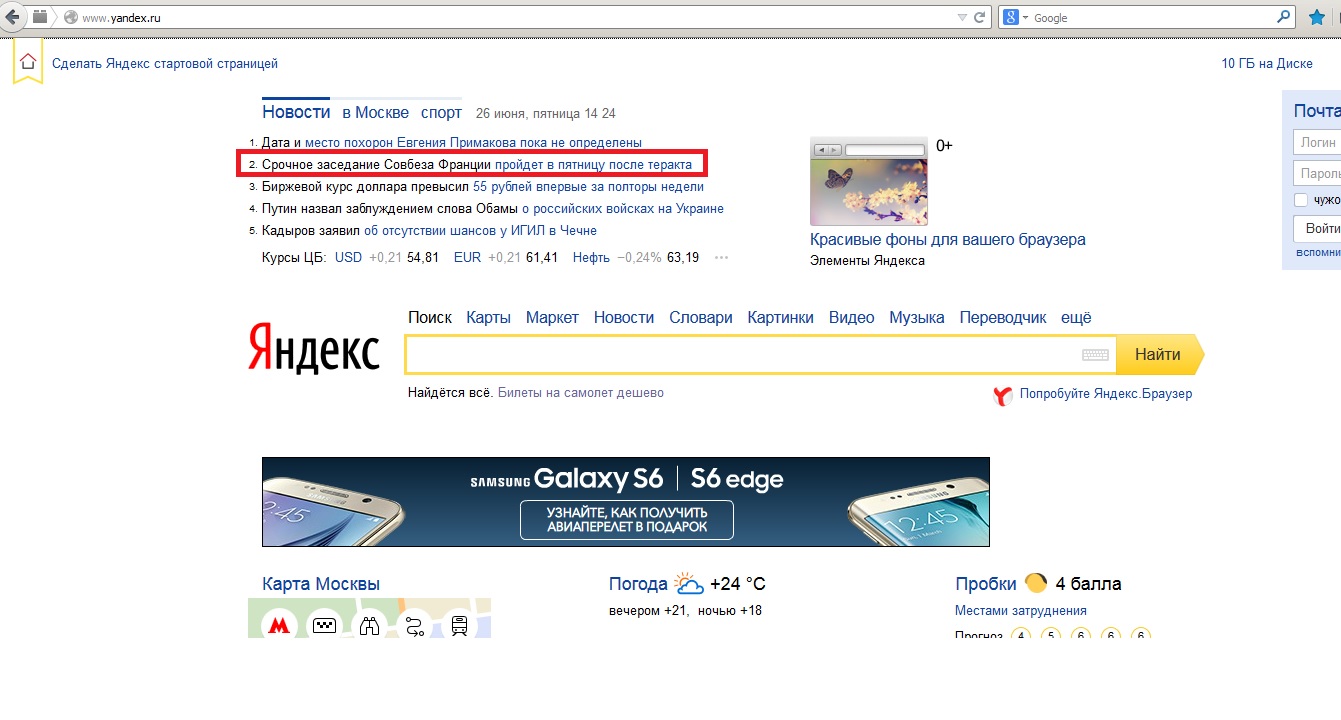Viewport: 1341px width, 720px height.
Task: Reload the page with the refresh icon
Action: [x=980, y=17]
